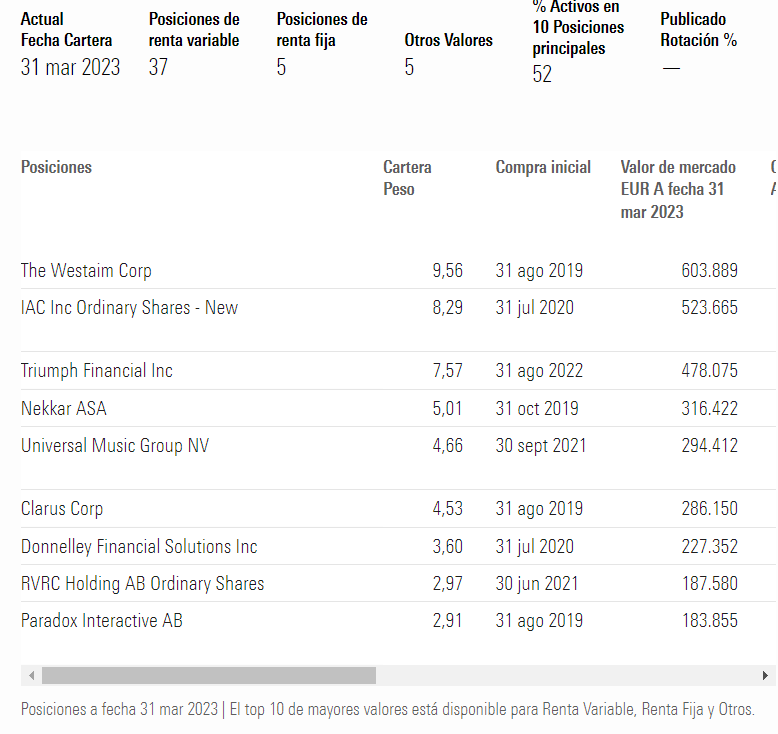778x734 pixels.
Task: Click top 10 assets percentage 52
Action: tap(542, 74)
